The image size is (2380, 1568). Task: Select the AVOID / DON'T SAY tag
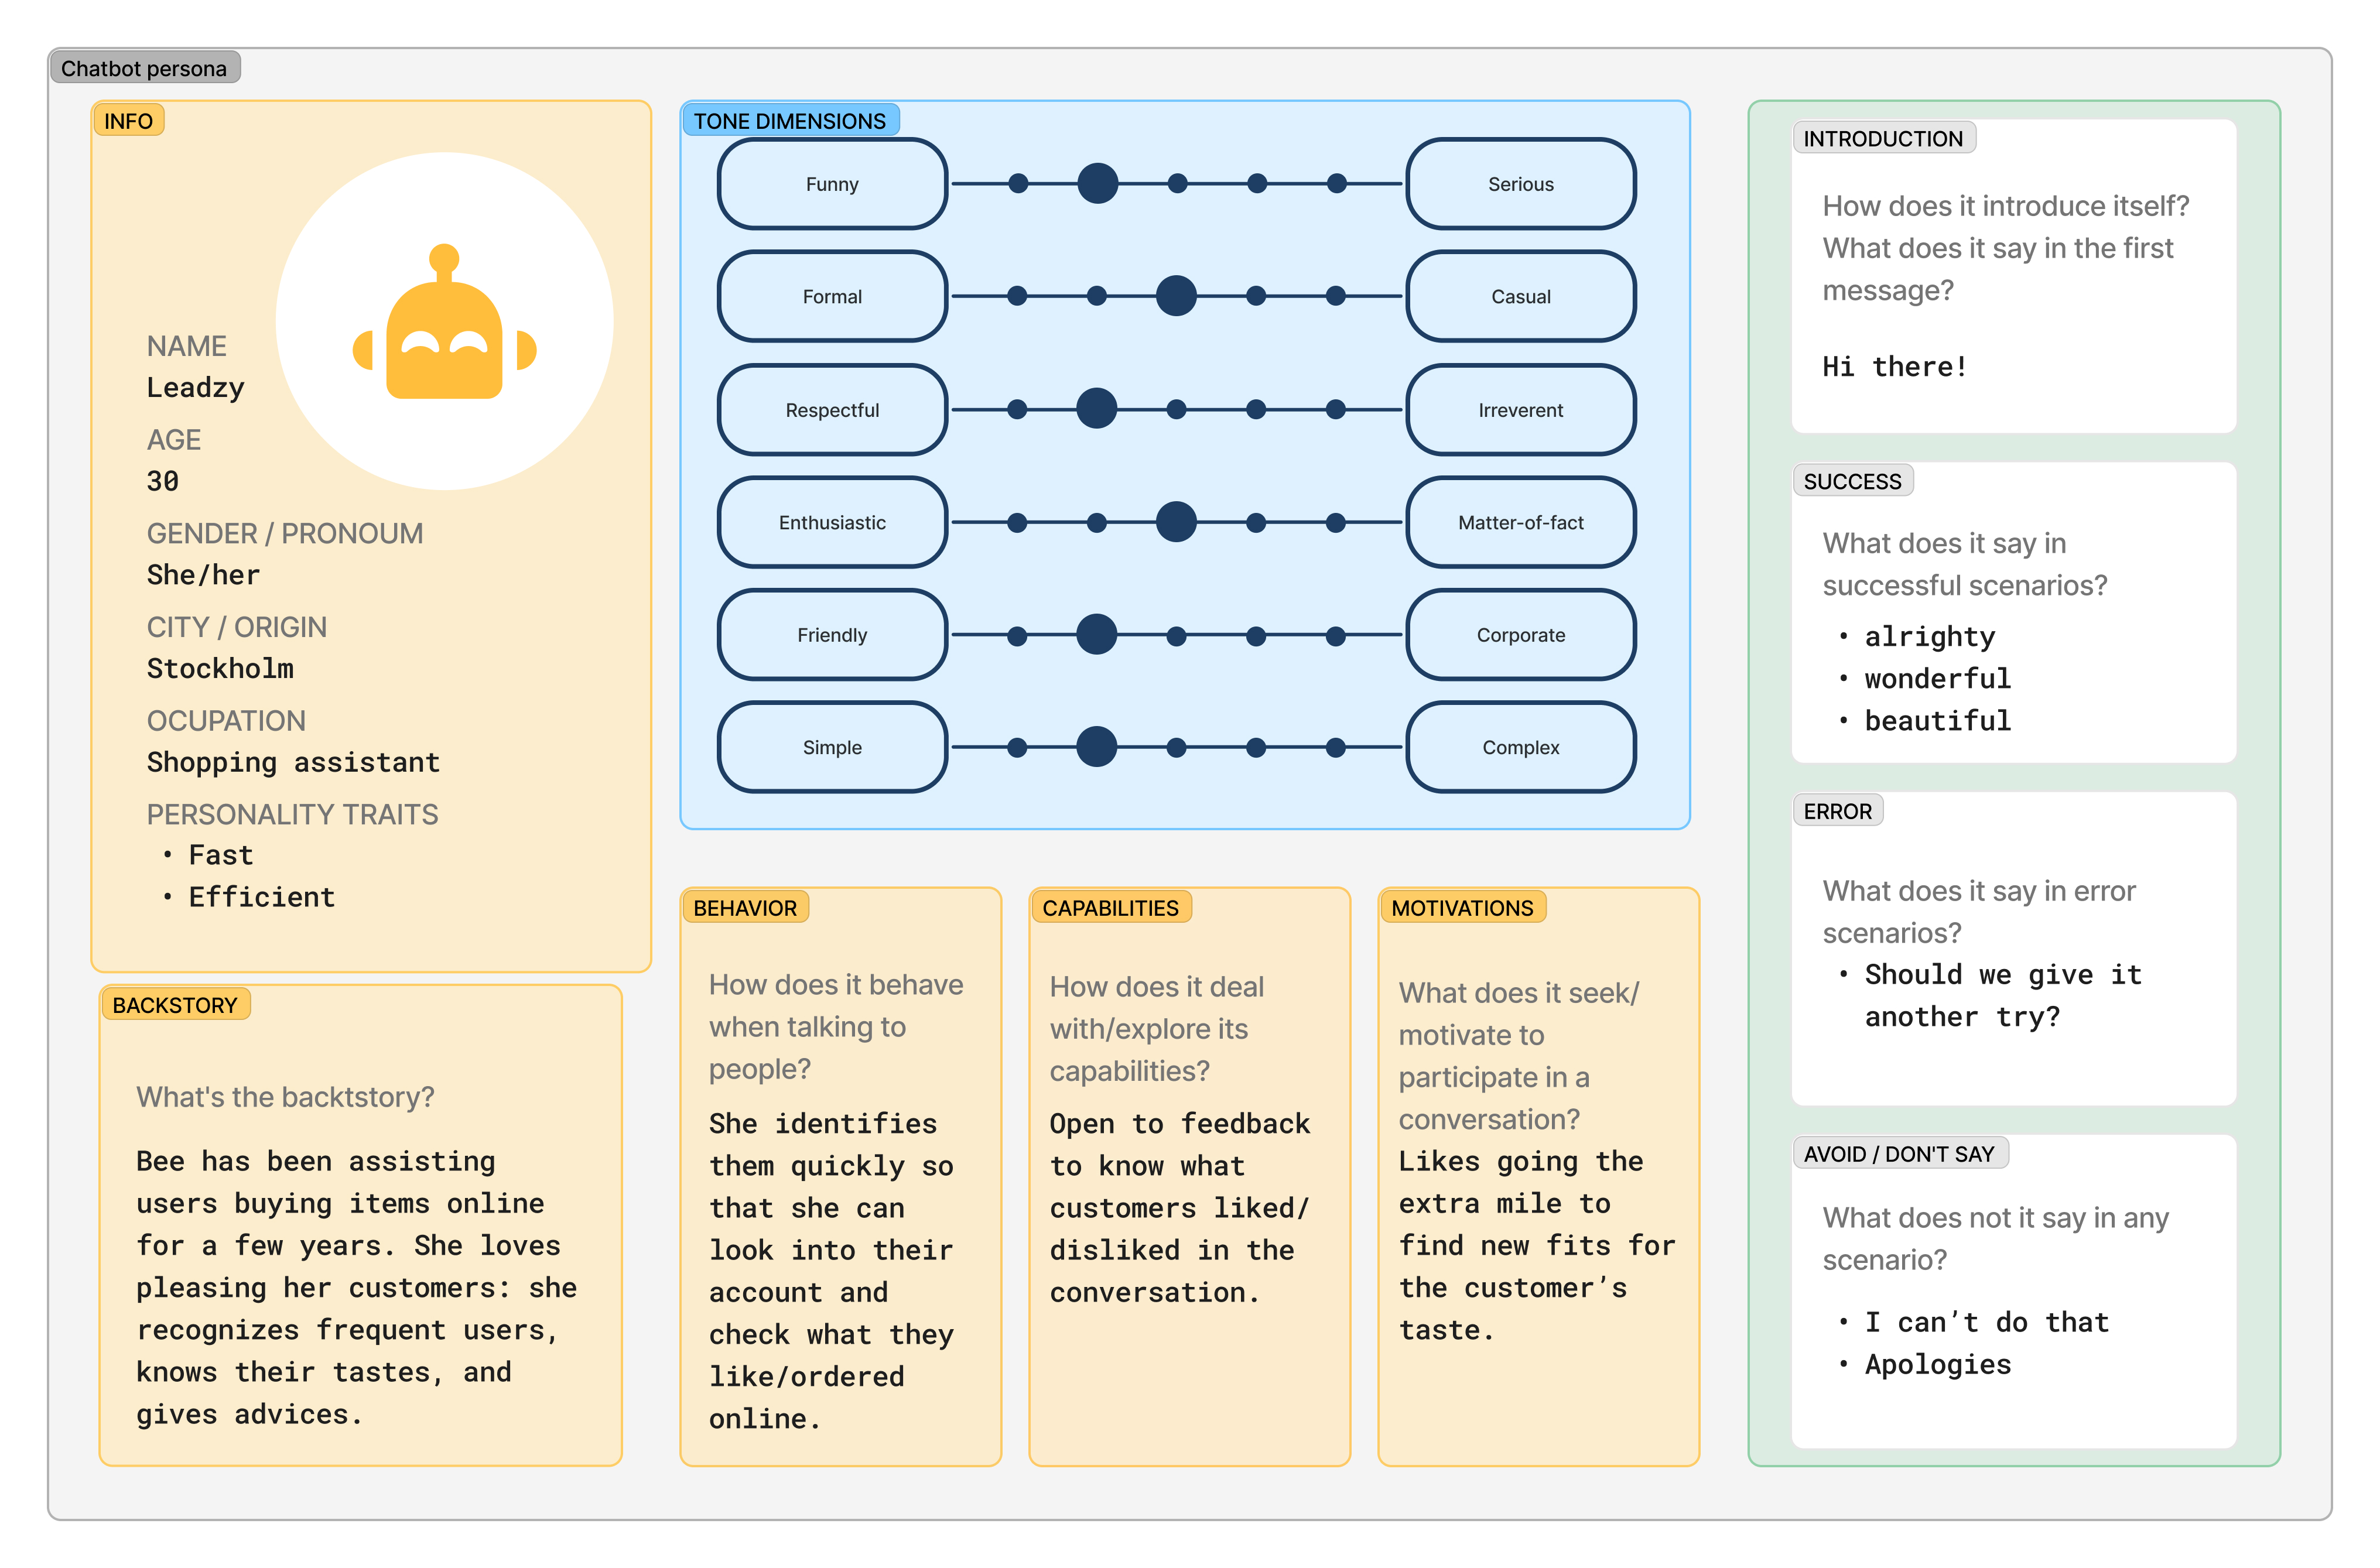pos(1898,1154)
